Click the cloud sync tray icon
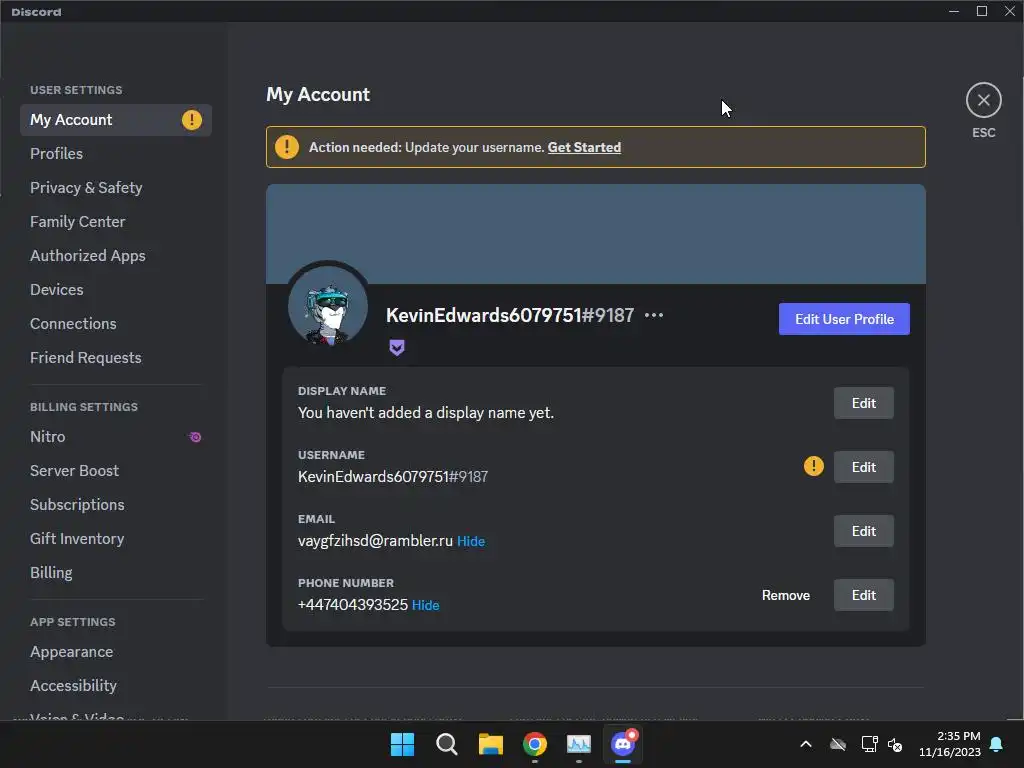Screen dimensions: 1024x768 click(x=838, y=744)
